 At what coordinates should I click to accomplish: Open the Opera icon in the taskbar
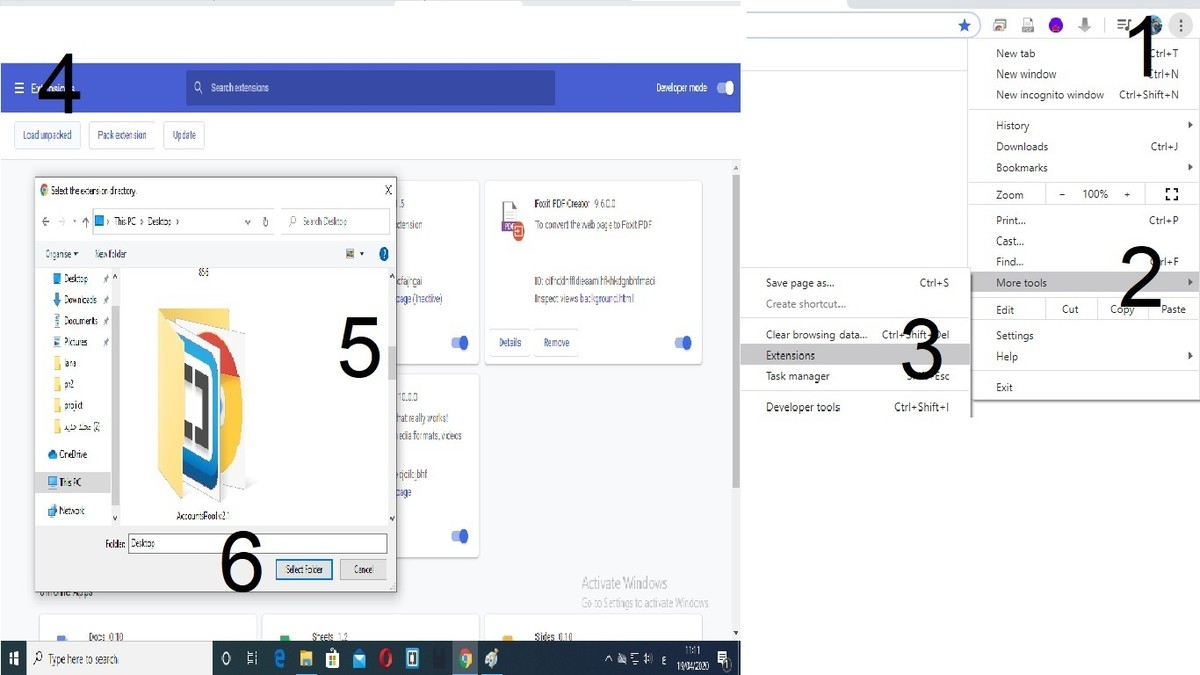coord(386,658)
